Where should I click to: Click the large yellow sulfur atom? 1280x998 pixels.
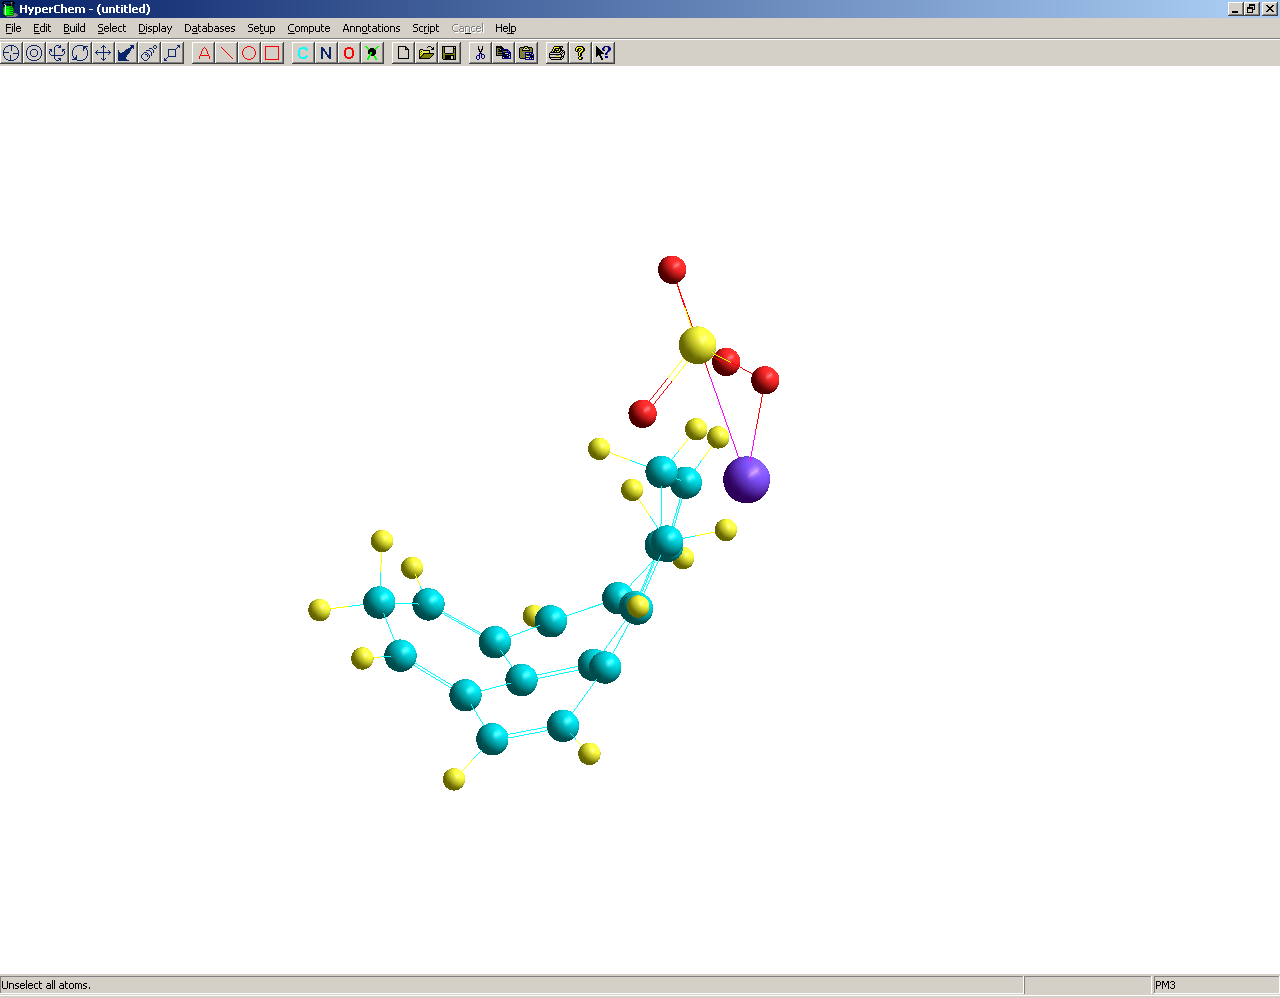point(698,345)
